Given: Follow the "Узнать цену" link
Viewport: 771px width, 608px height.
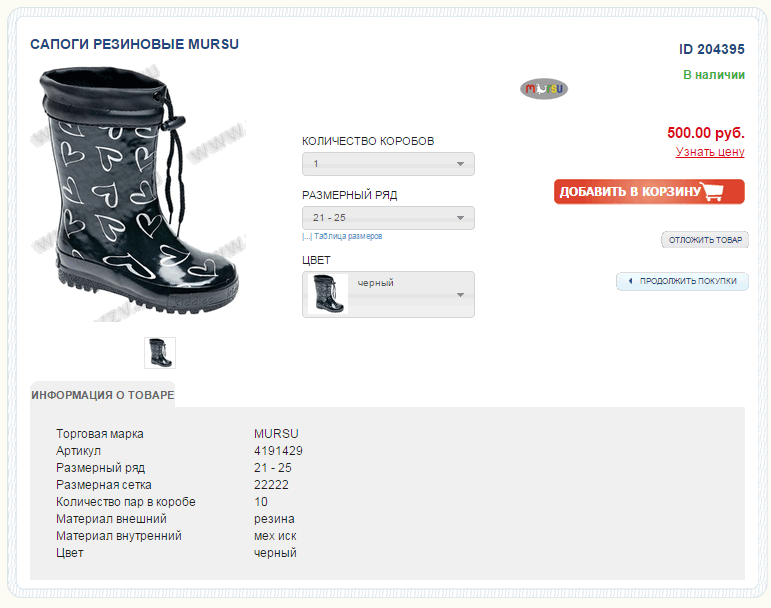Looking at the screenshot, I should coord(710,152).
